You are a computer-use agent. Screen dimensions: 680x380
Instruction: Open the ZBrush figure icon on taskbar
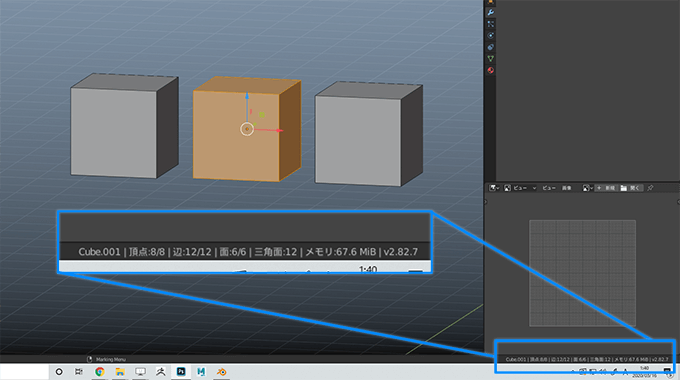tap(160, 372)
